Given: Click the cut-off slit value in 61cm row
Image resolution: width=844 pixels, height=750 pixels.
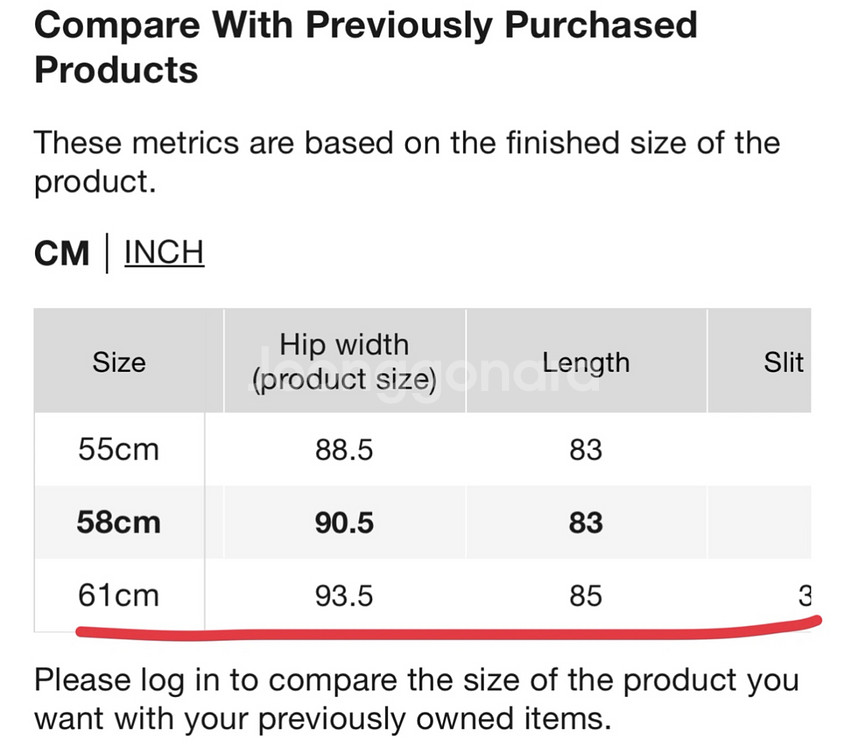Looking at the screenshot, I should (805, 596).
